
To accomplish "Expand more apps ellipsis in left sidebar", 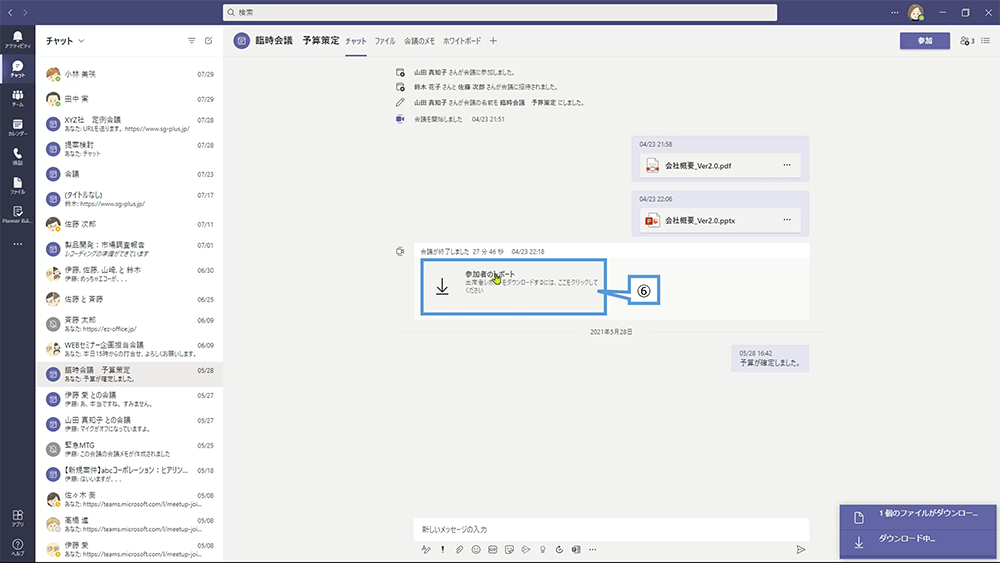I will click(17, 244).
